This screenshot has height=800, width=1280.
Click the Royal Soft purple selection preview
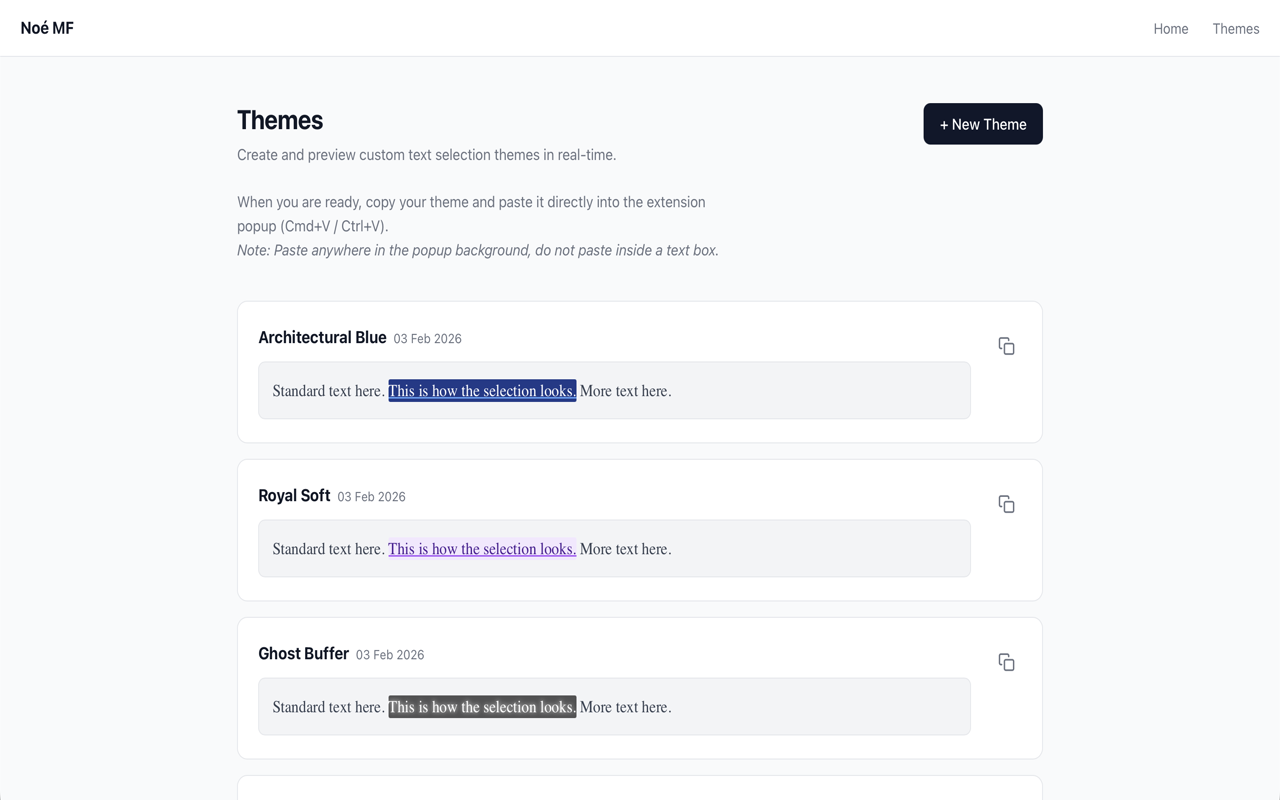pos(482,549)
